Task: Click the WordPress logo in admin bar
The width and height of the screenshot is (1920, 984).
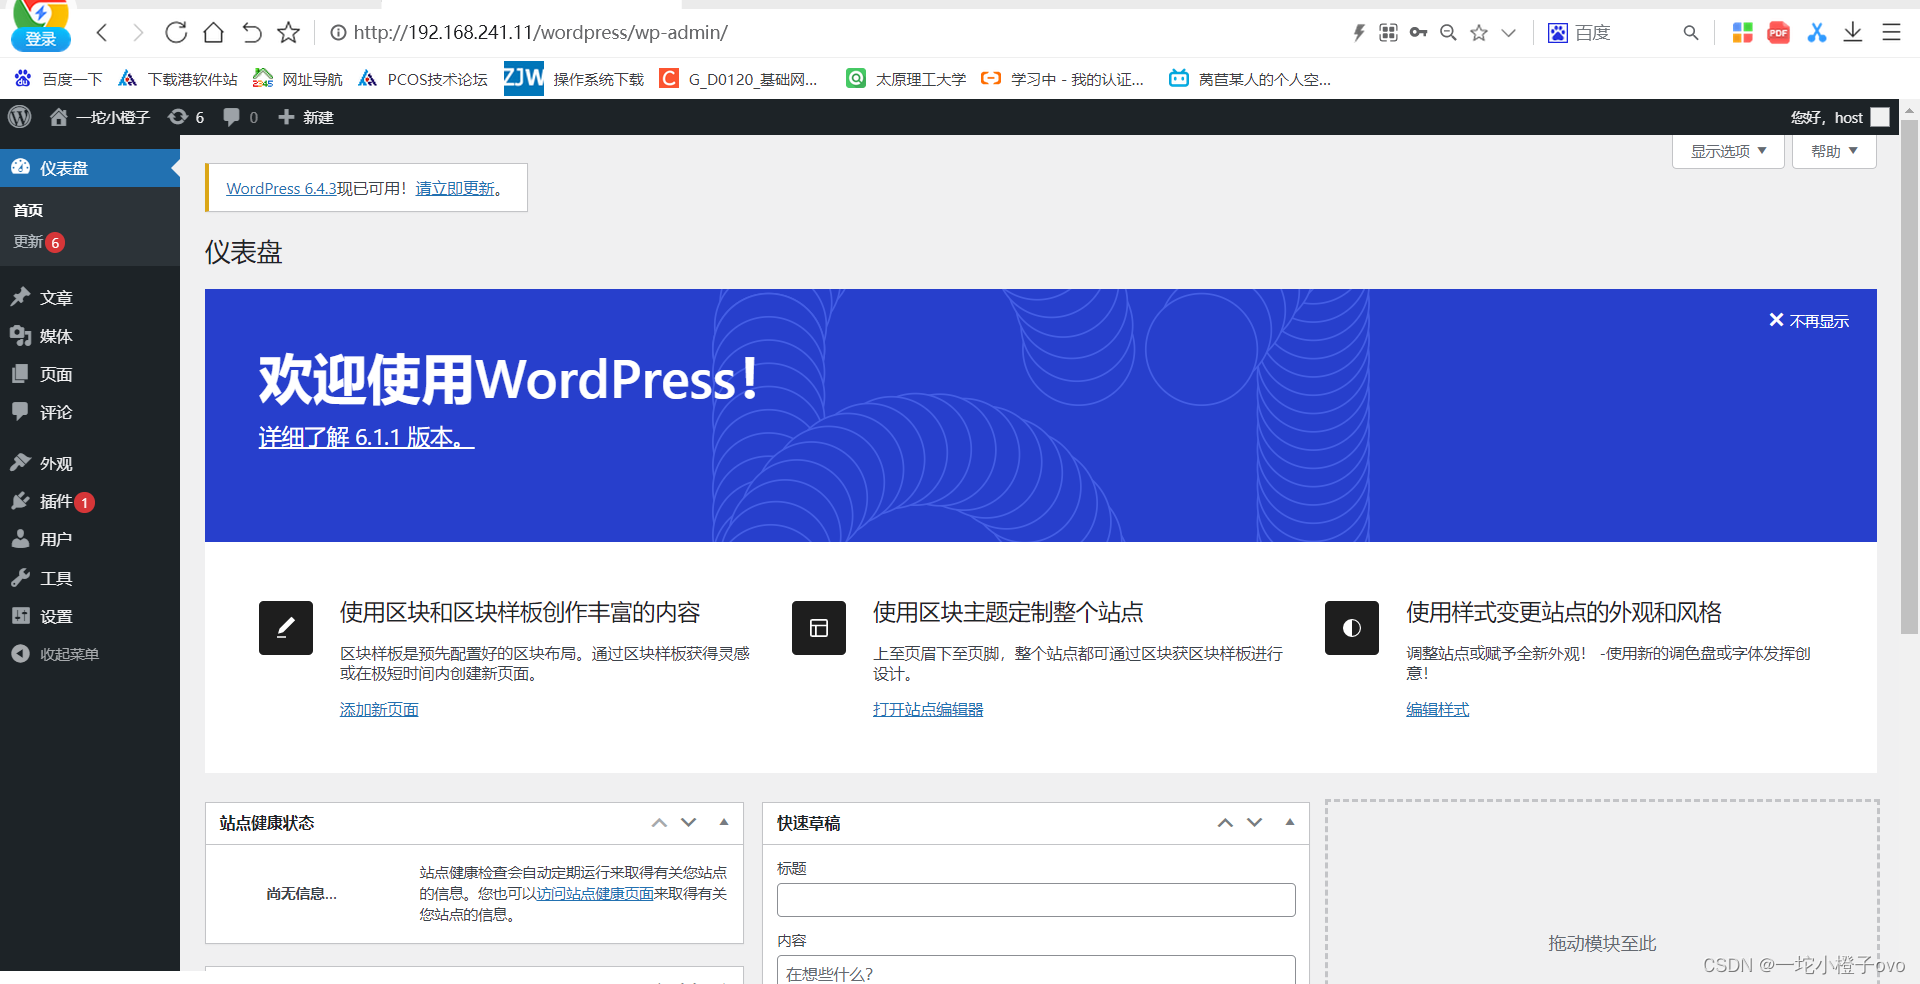Action: tap(20, 117)
